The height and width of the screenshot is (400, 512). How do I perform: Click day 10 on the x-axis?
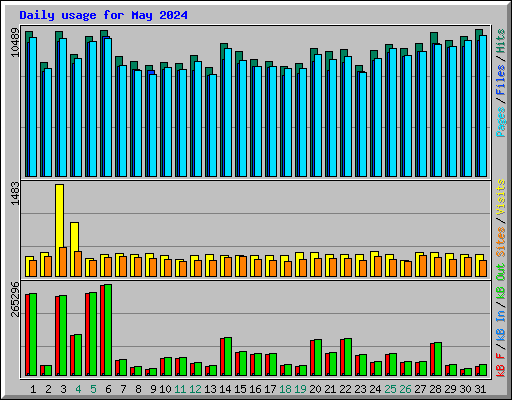coord(165,389)
